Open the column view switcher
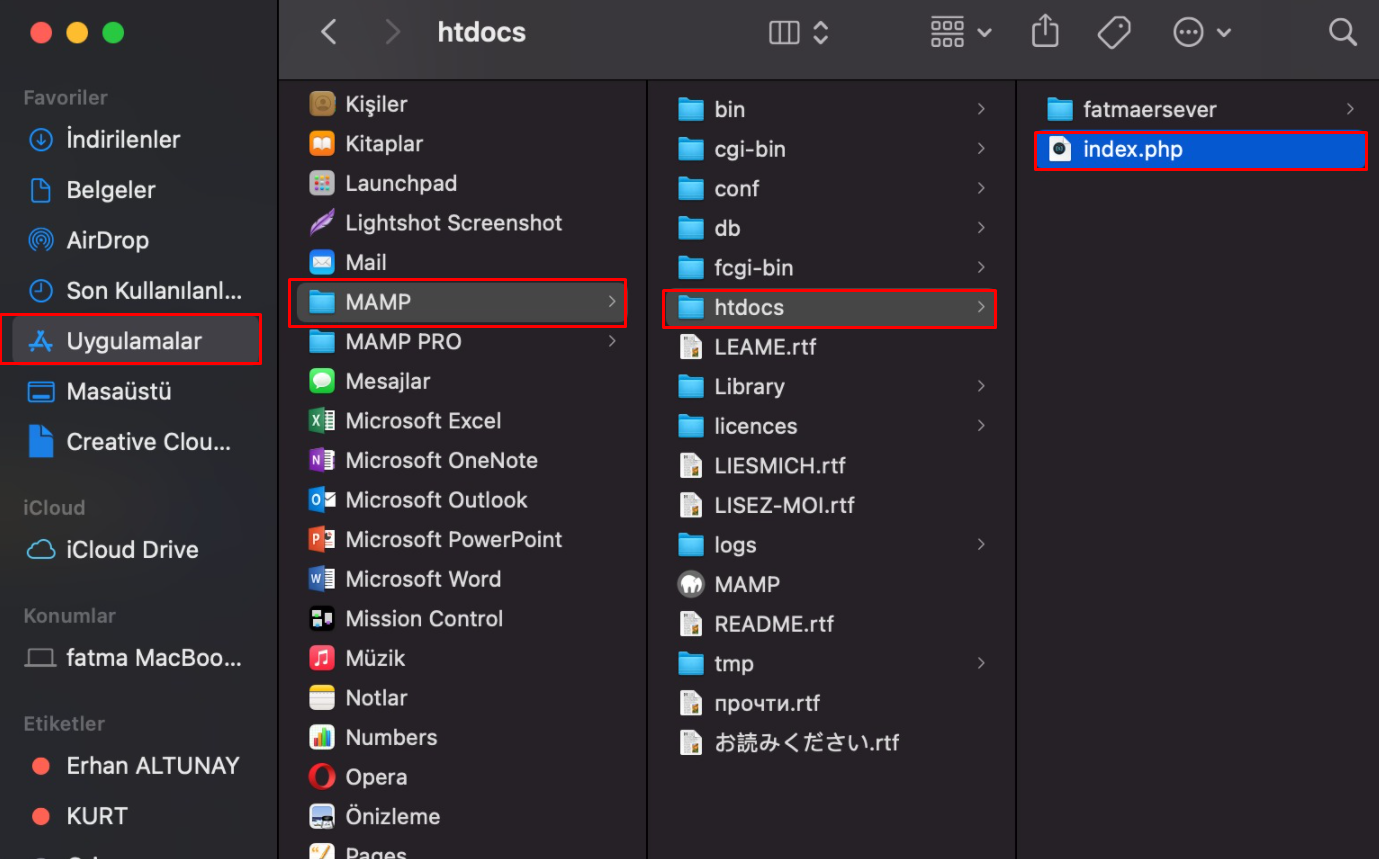Viewport: 1379px width, 859px height. tap(799, 32)
